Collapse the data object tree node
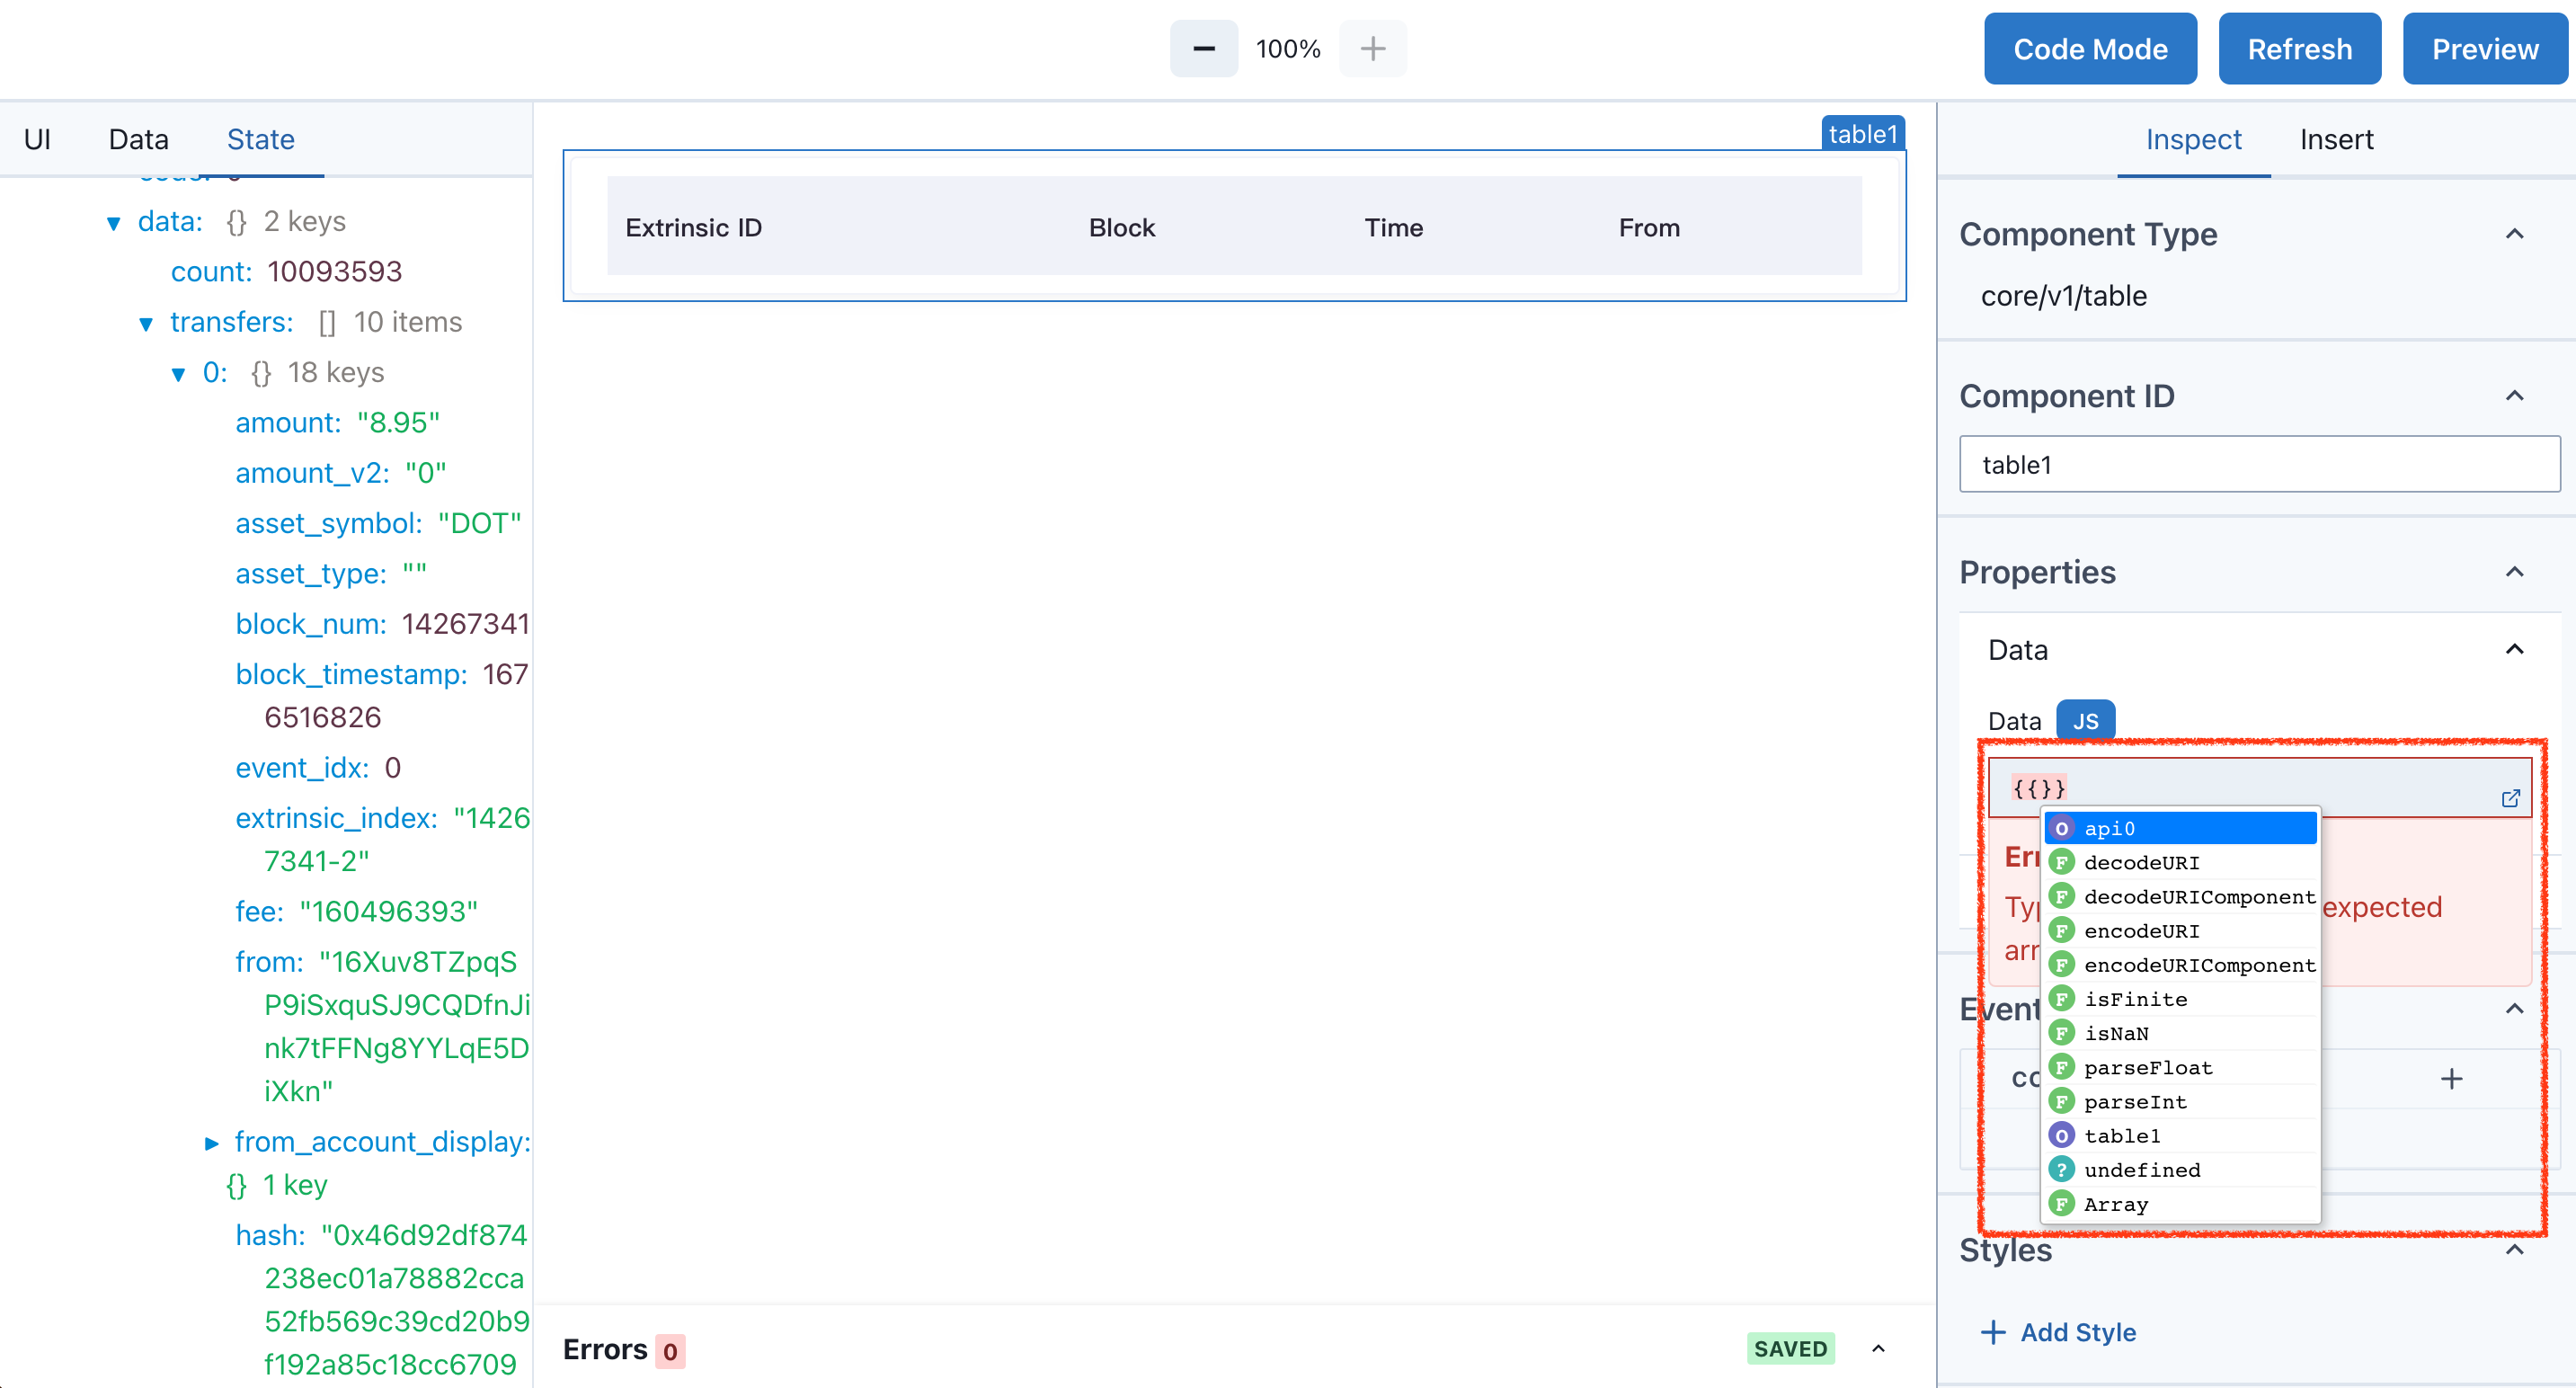The width and height of the screenshot is (2576, 1388). (x=113, y=223)
